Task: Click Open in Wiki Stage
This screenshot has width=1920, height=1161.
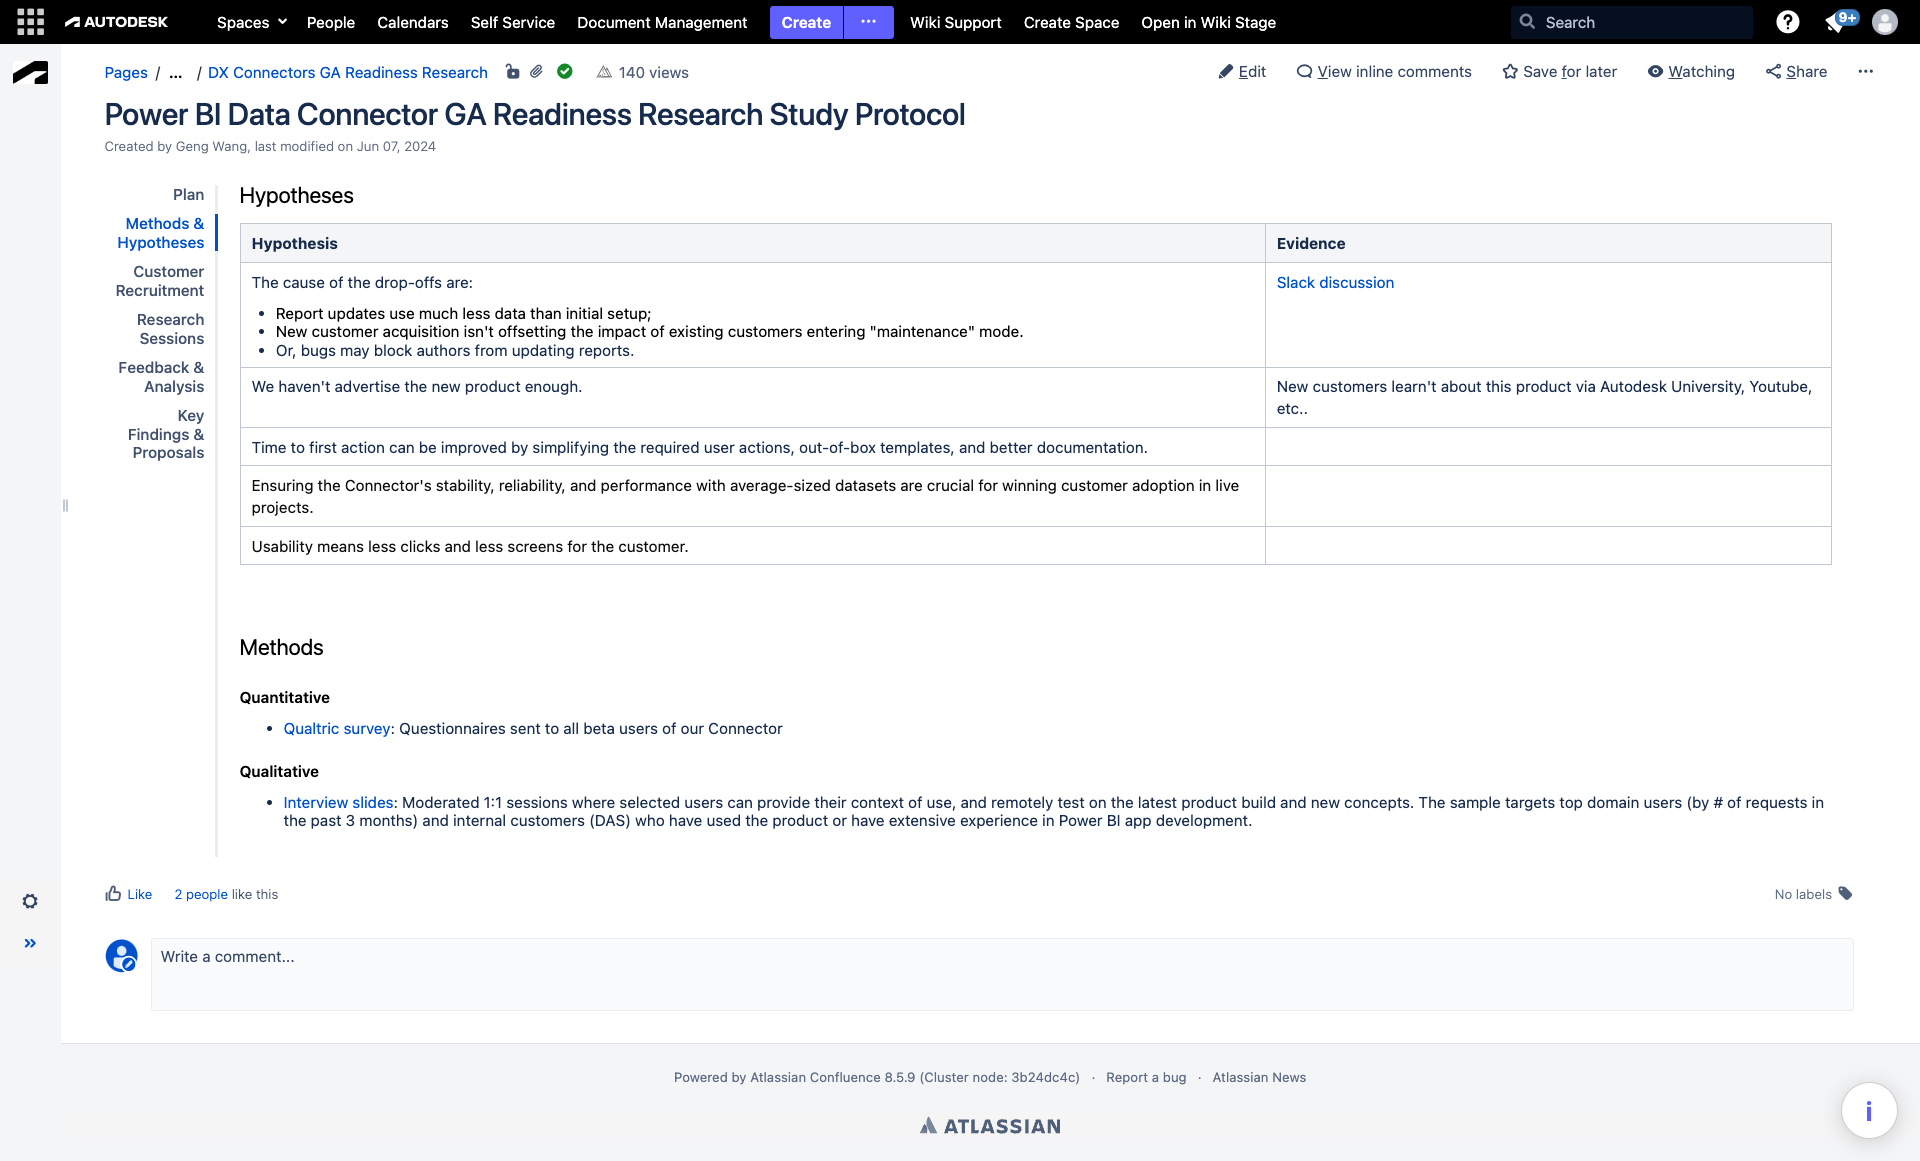Action: (1209, 22)
